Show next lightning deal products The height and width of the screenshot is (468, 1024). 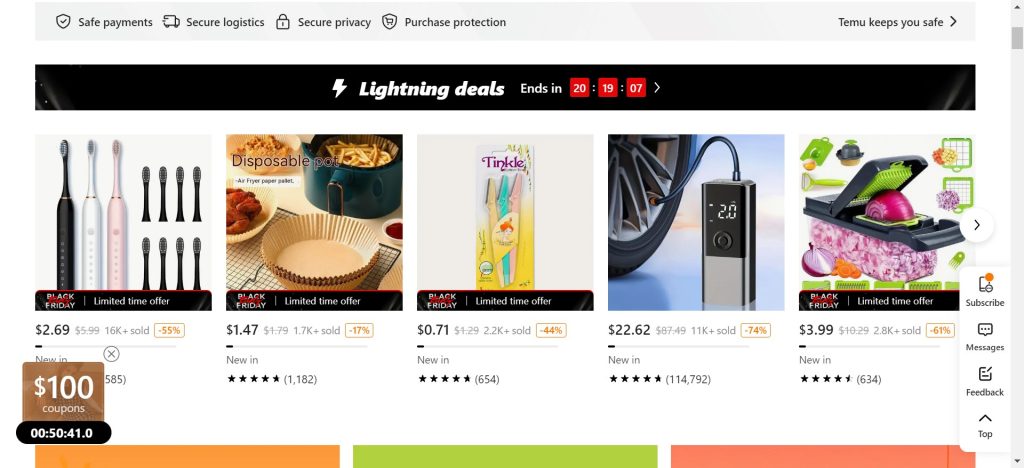(x=977, y=225)
